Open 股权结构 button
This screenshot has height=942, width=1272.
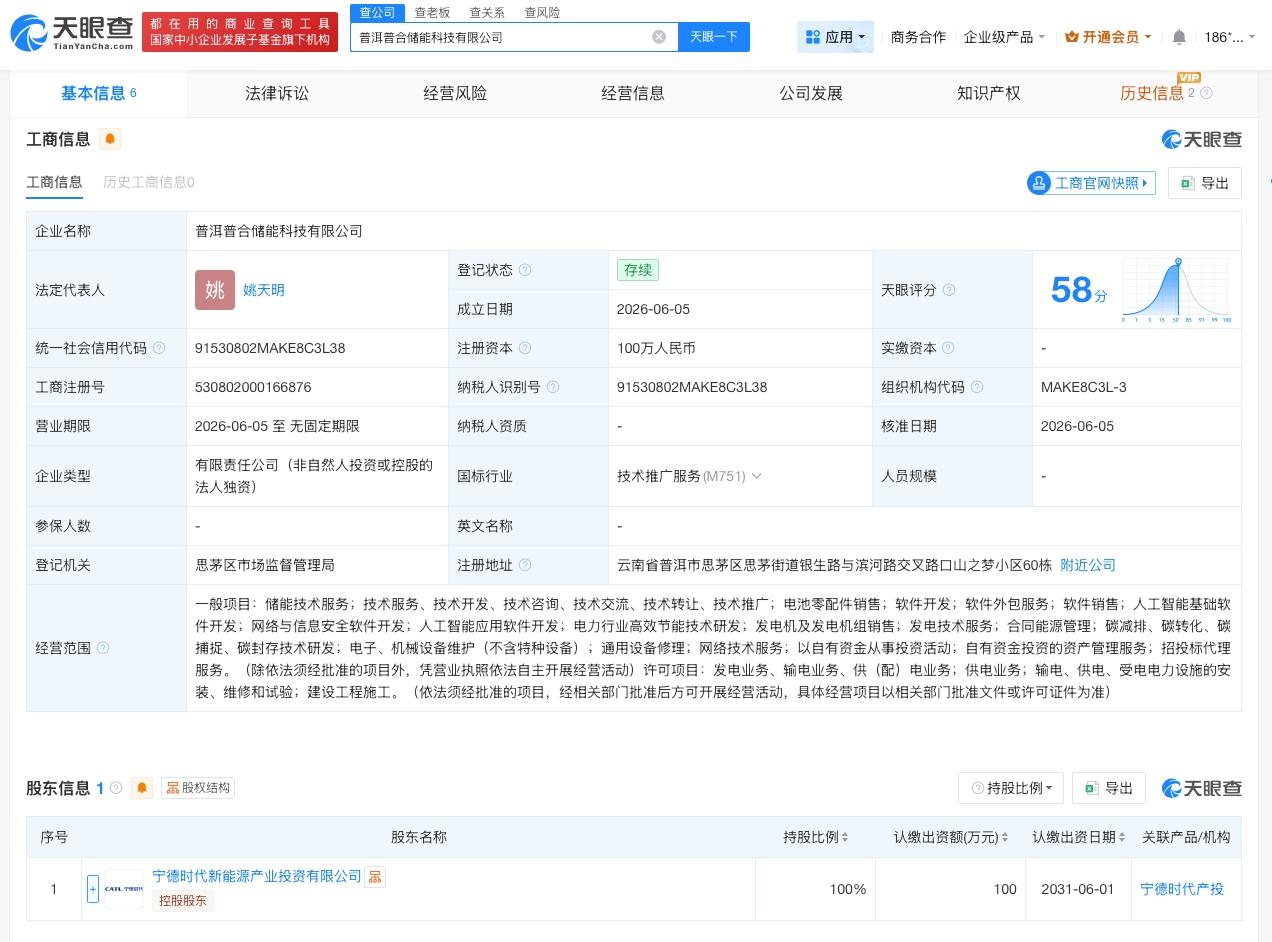tap(198, 788)
